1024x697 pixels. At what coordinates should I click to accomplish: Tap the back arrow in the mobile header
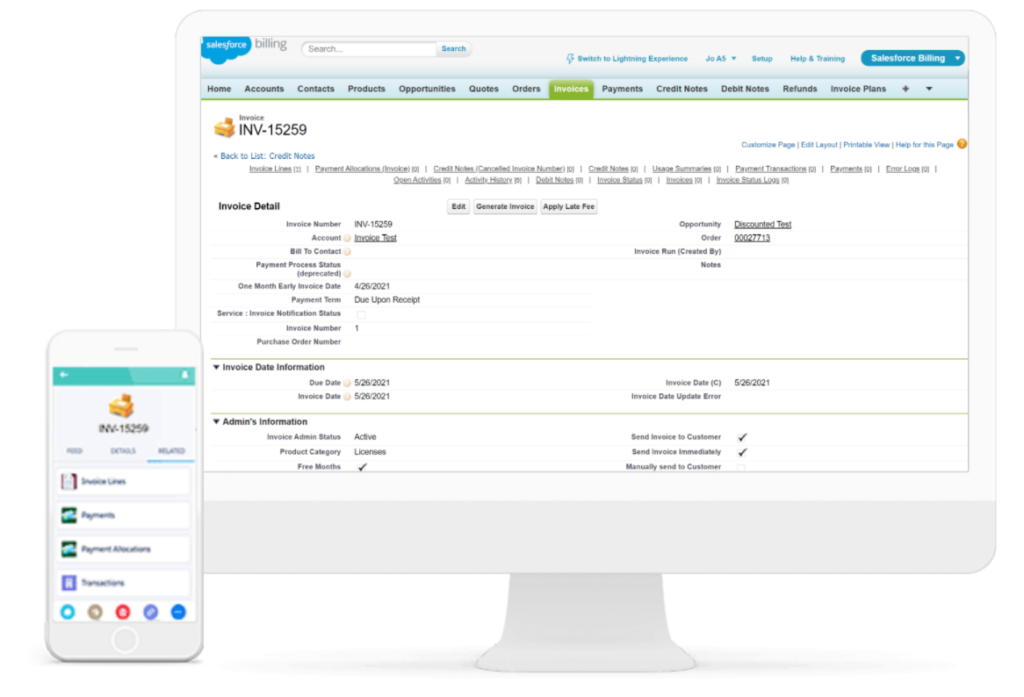point(64,373)
